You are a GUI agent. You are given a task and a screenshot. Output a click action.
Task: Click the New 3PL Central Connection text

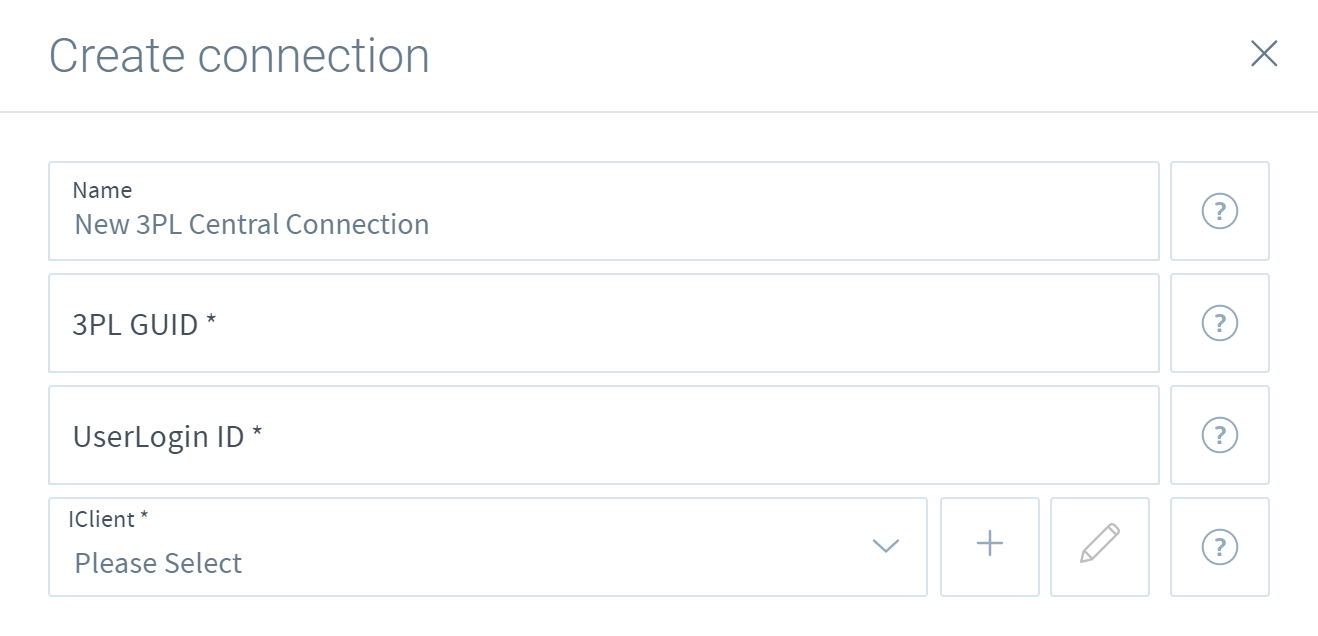pyautogui.click(x=252, y=224)
